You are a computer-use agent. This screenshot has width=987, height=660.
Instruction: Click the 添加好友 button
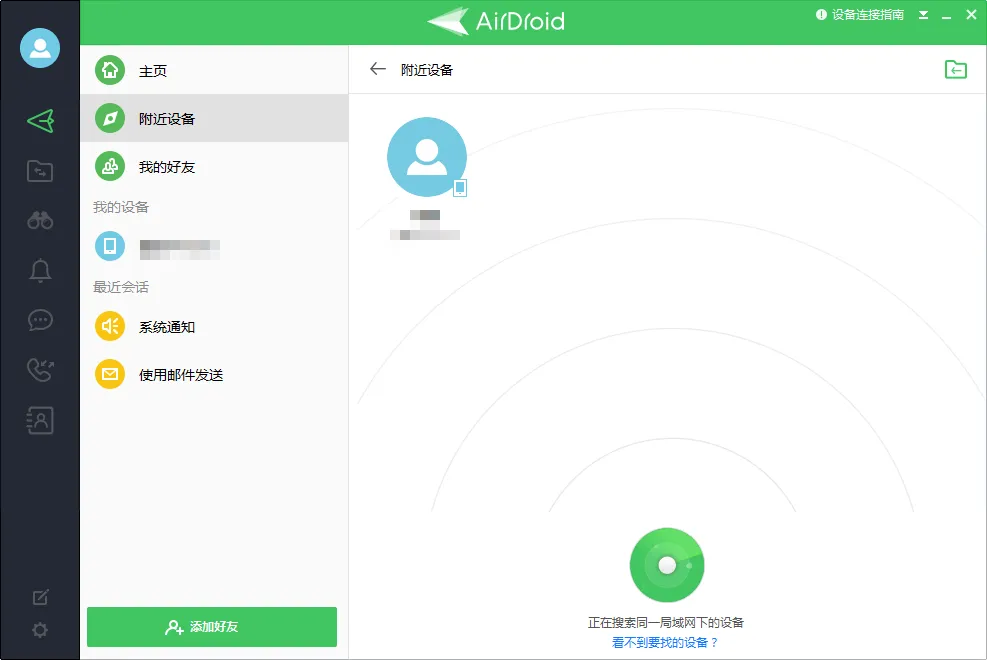[x=212, y=627]
